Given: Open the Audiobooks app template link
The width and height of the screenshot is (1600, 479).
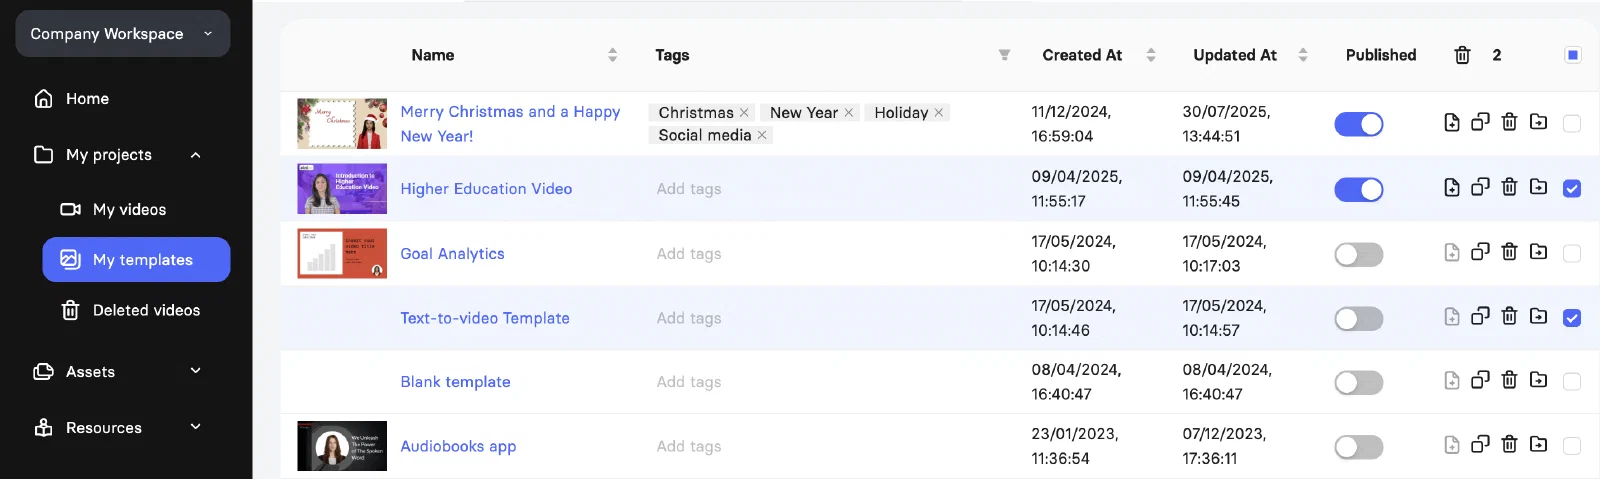Looking at the screenshot, I should (458, 446).
